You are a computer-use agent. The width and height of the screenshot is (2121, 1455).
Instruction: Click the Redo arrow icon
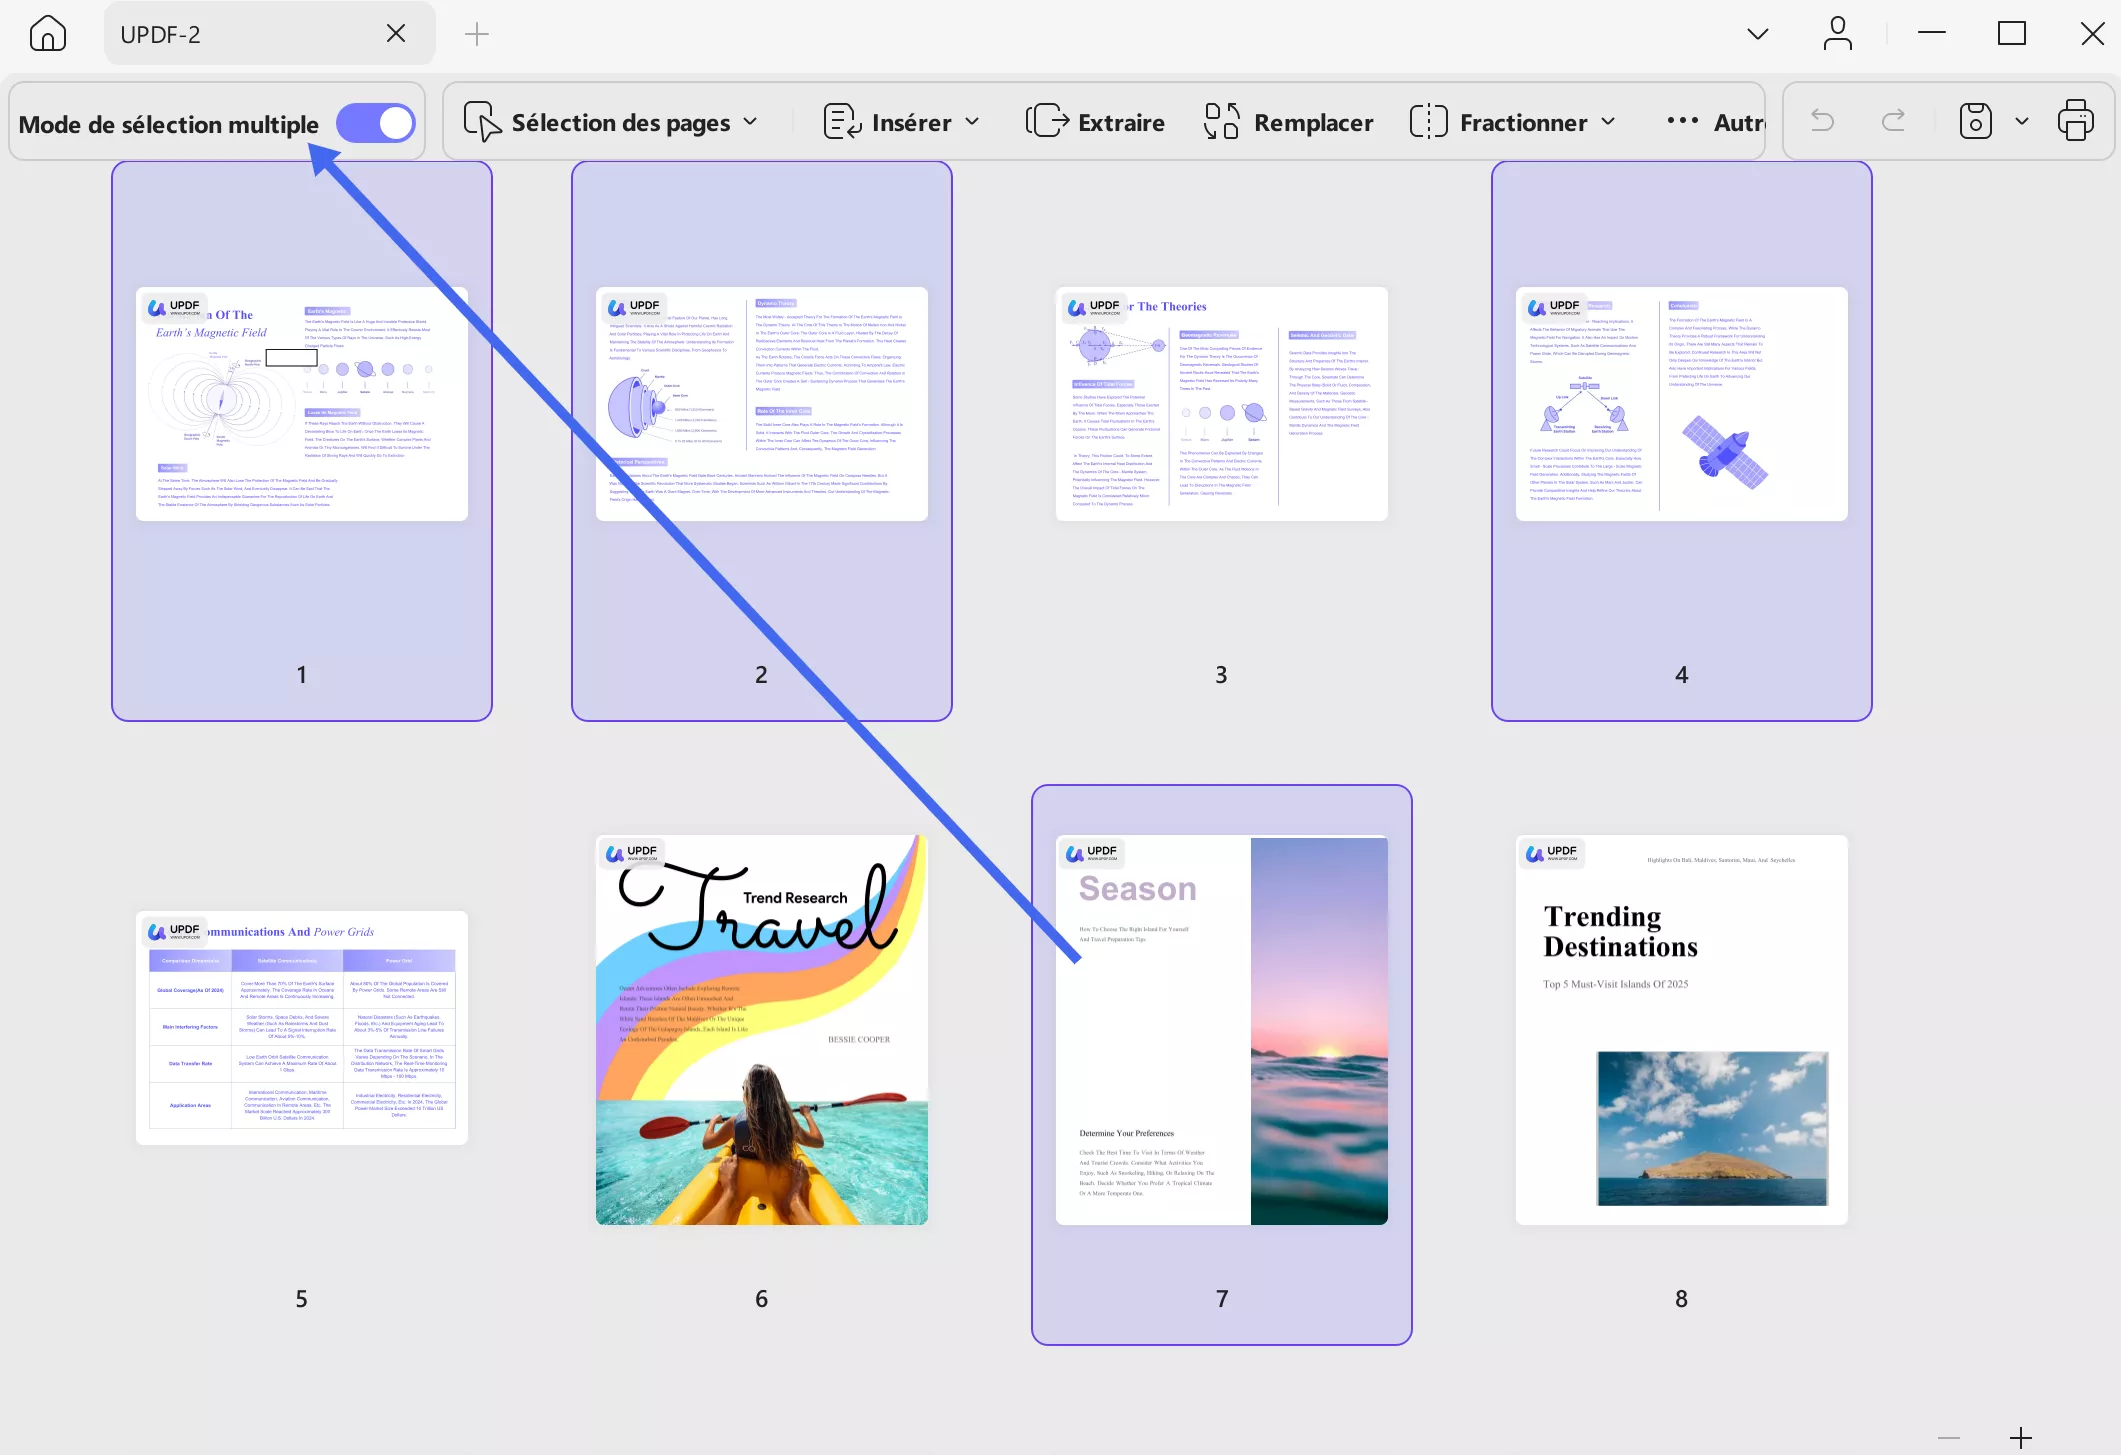pyautogui.click(x=1893, y=122)
